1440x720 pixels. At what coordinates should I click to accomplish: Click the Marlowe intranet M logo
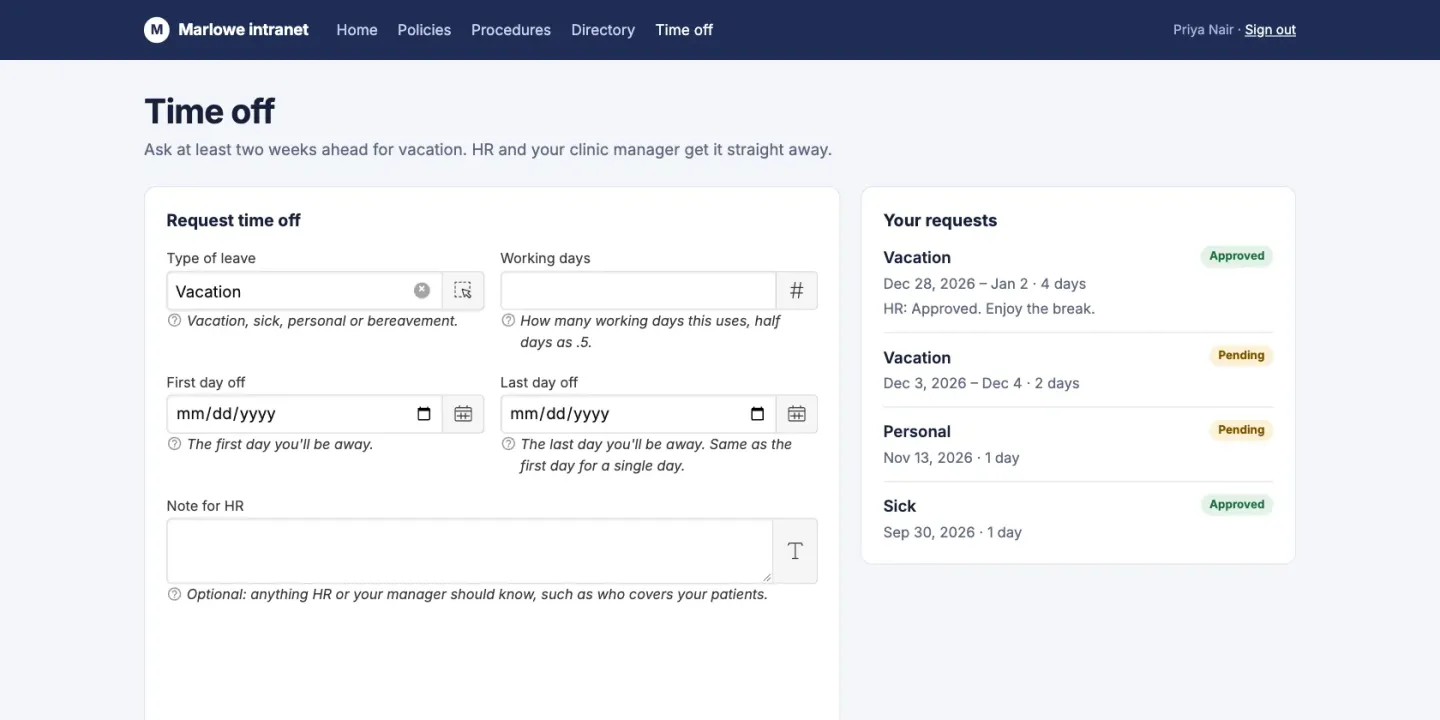click(157, 30)
